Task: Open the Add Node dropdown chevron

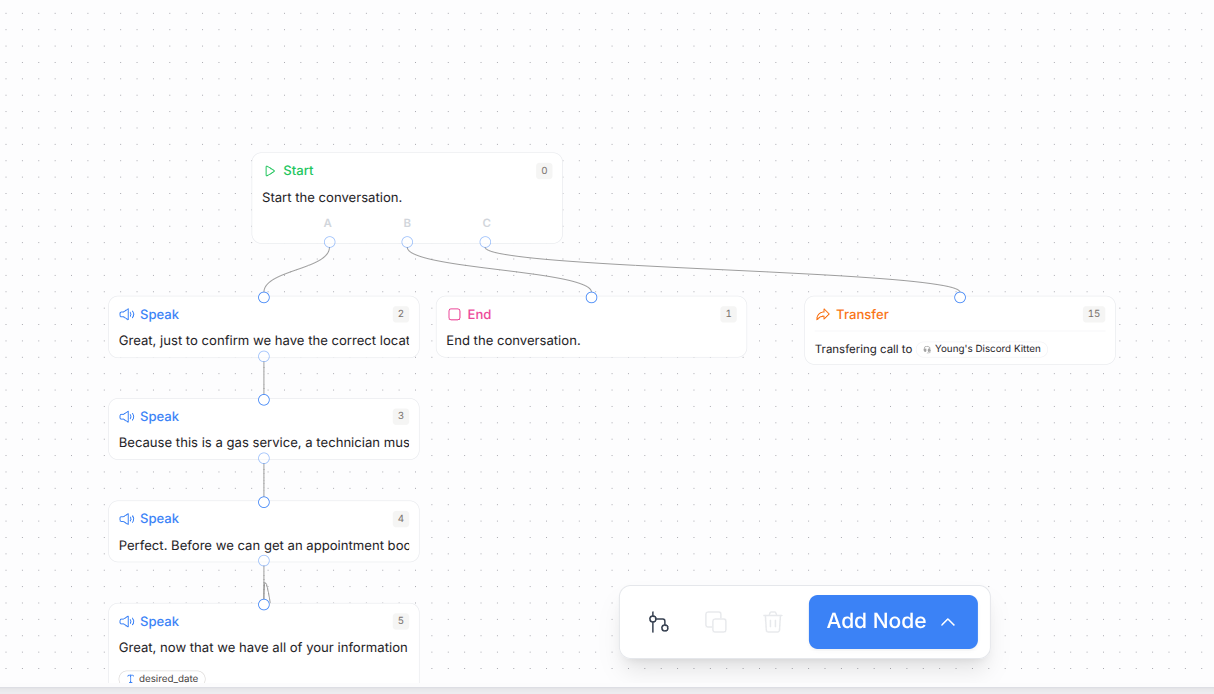Action: pos(948,621)
